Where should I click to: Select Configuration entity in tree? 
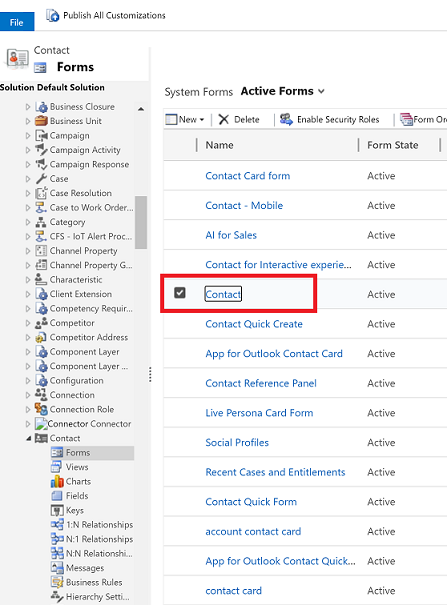tap(76, 380)
